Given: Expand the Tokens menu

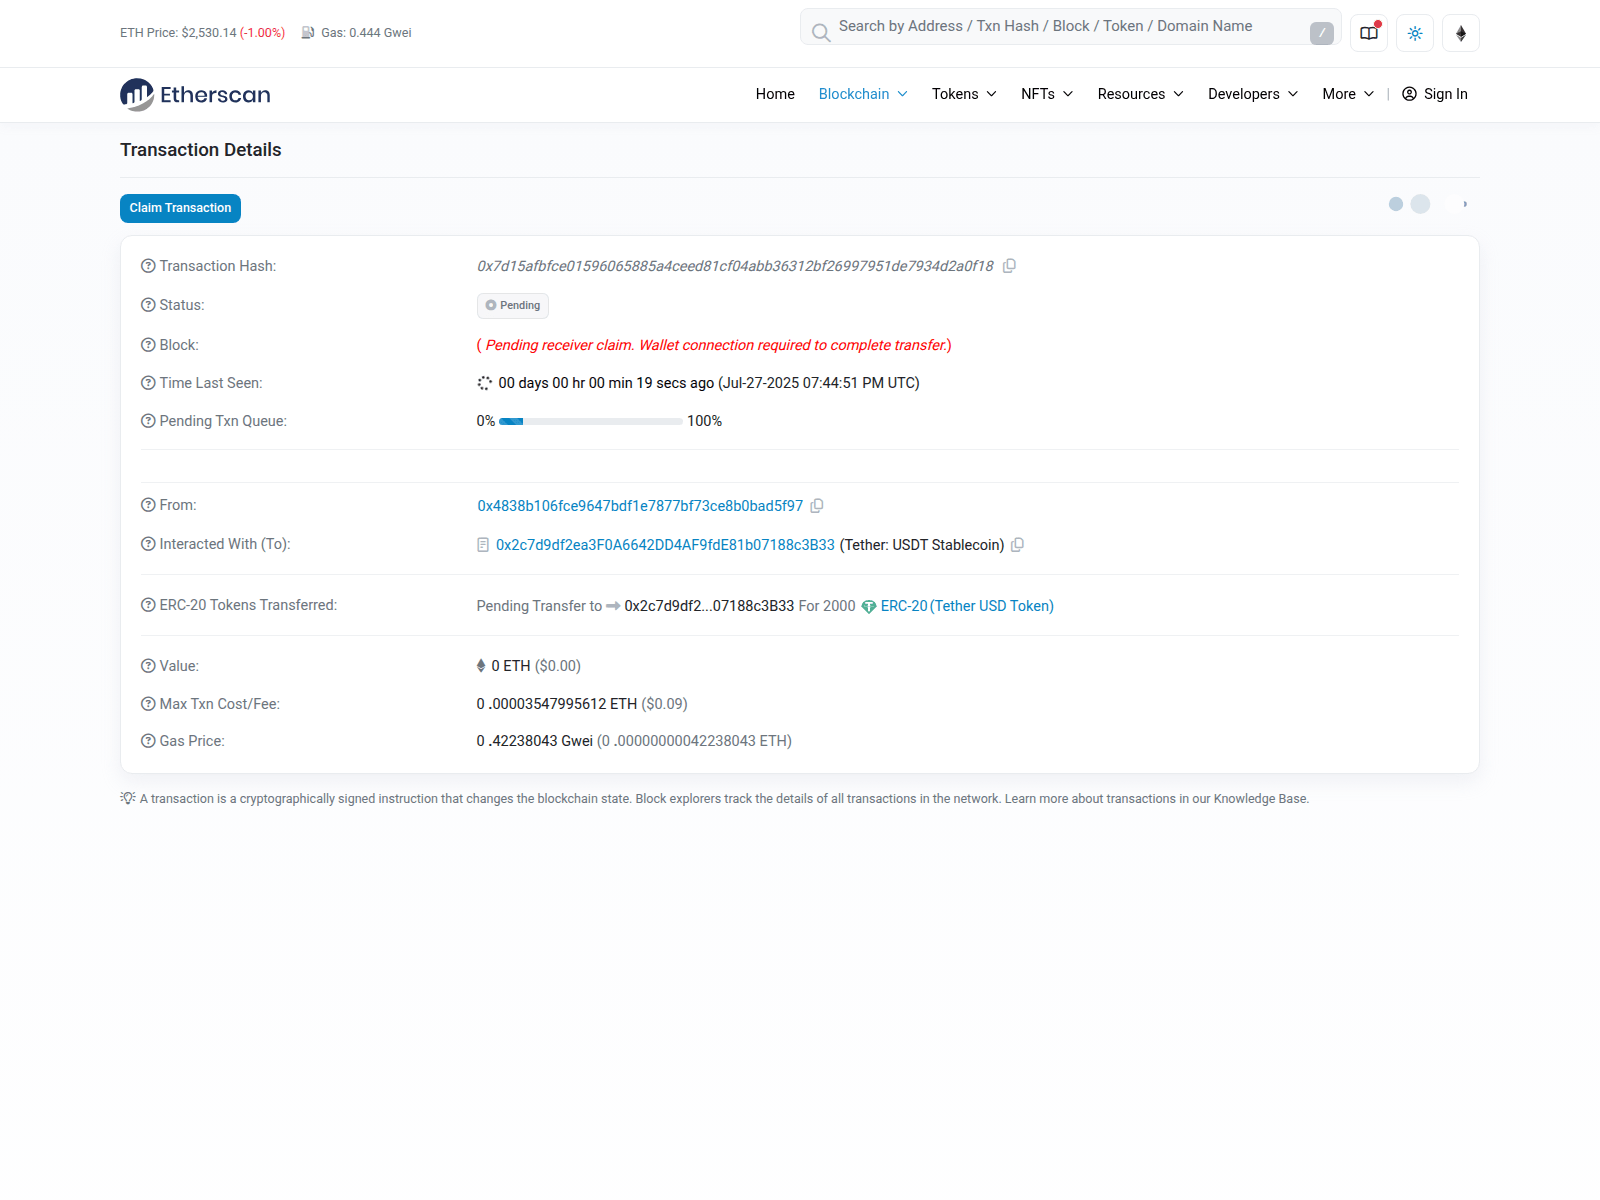Looking at the screenshot, I should (964, 94).
